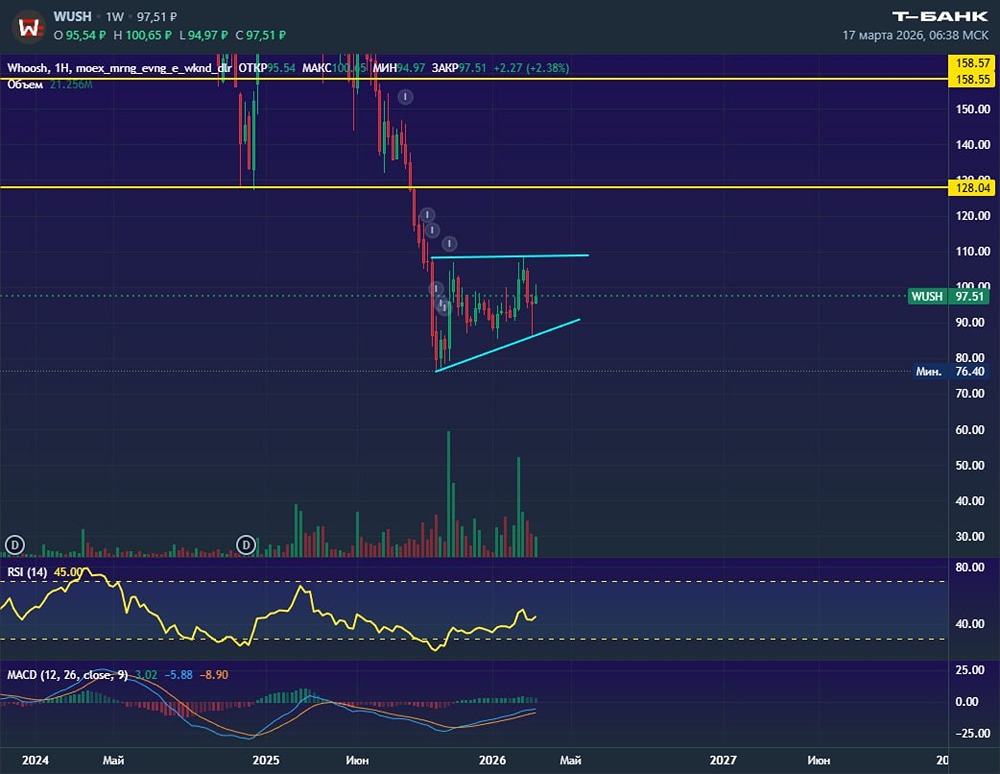Click the 60.00 price axis label
Image resolution: width=1000 pixels, height=774 pixels.
pyautogui.click(x=969, y=430)
